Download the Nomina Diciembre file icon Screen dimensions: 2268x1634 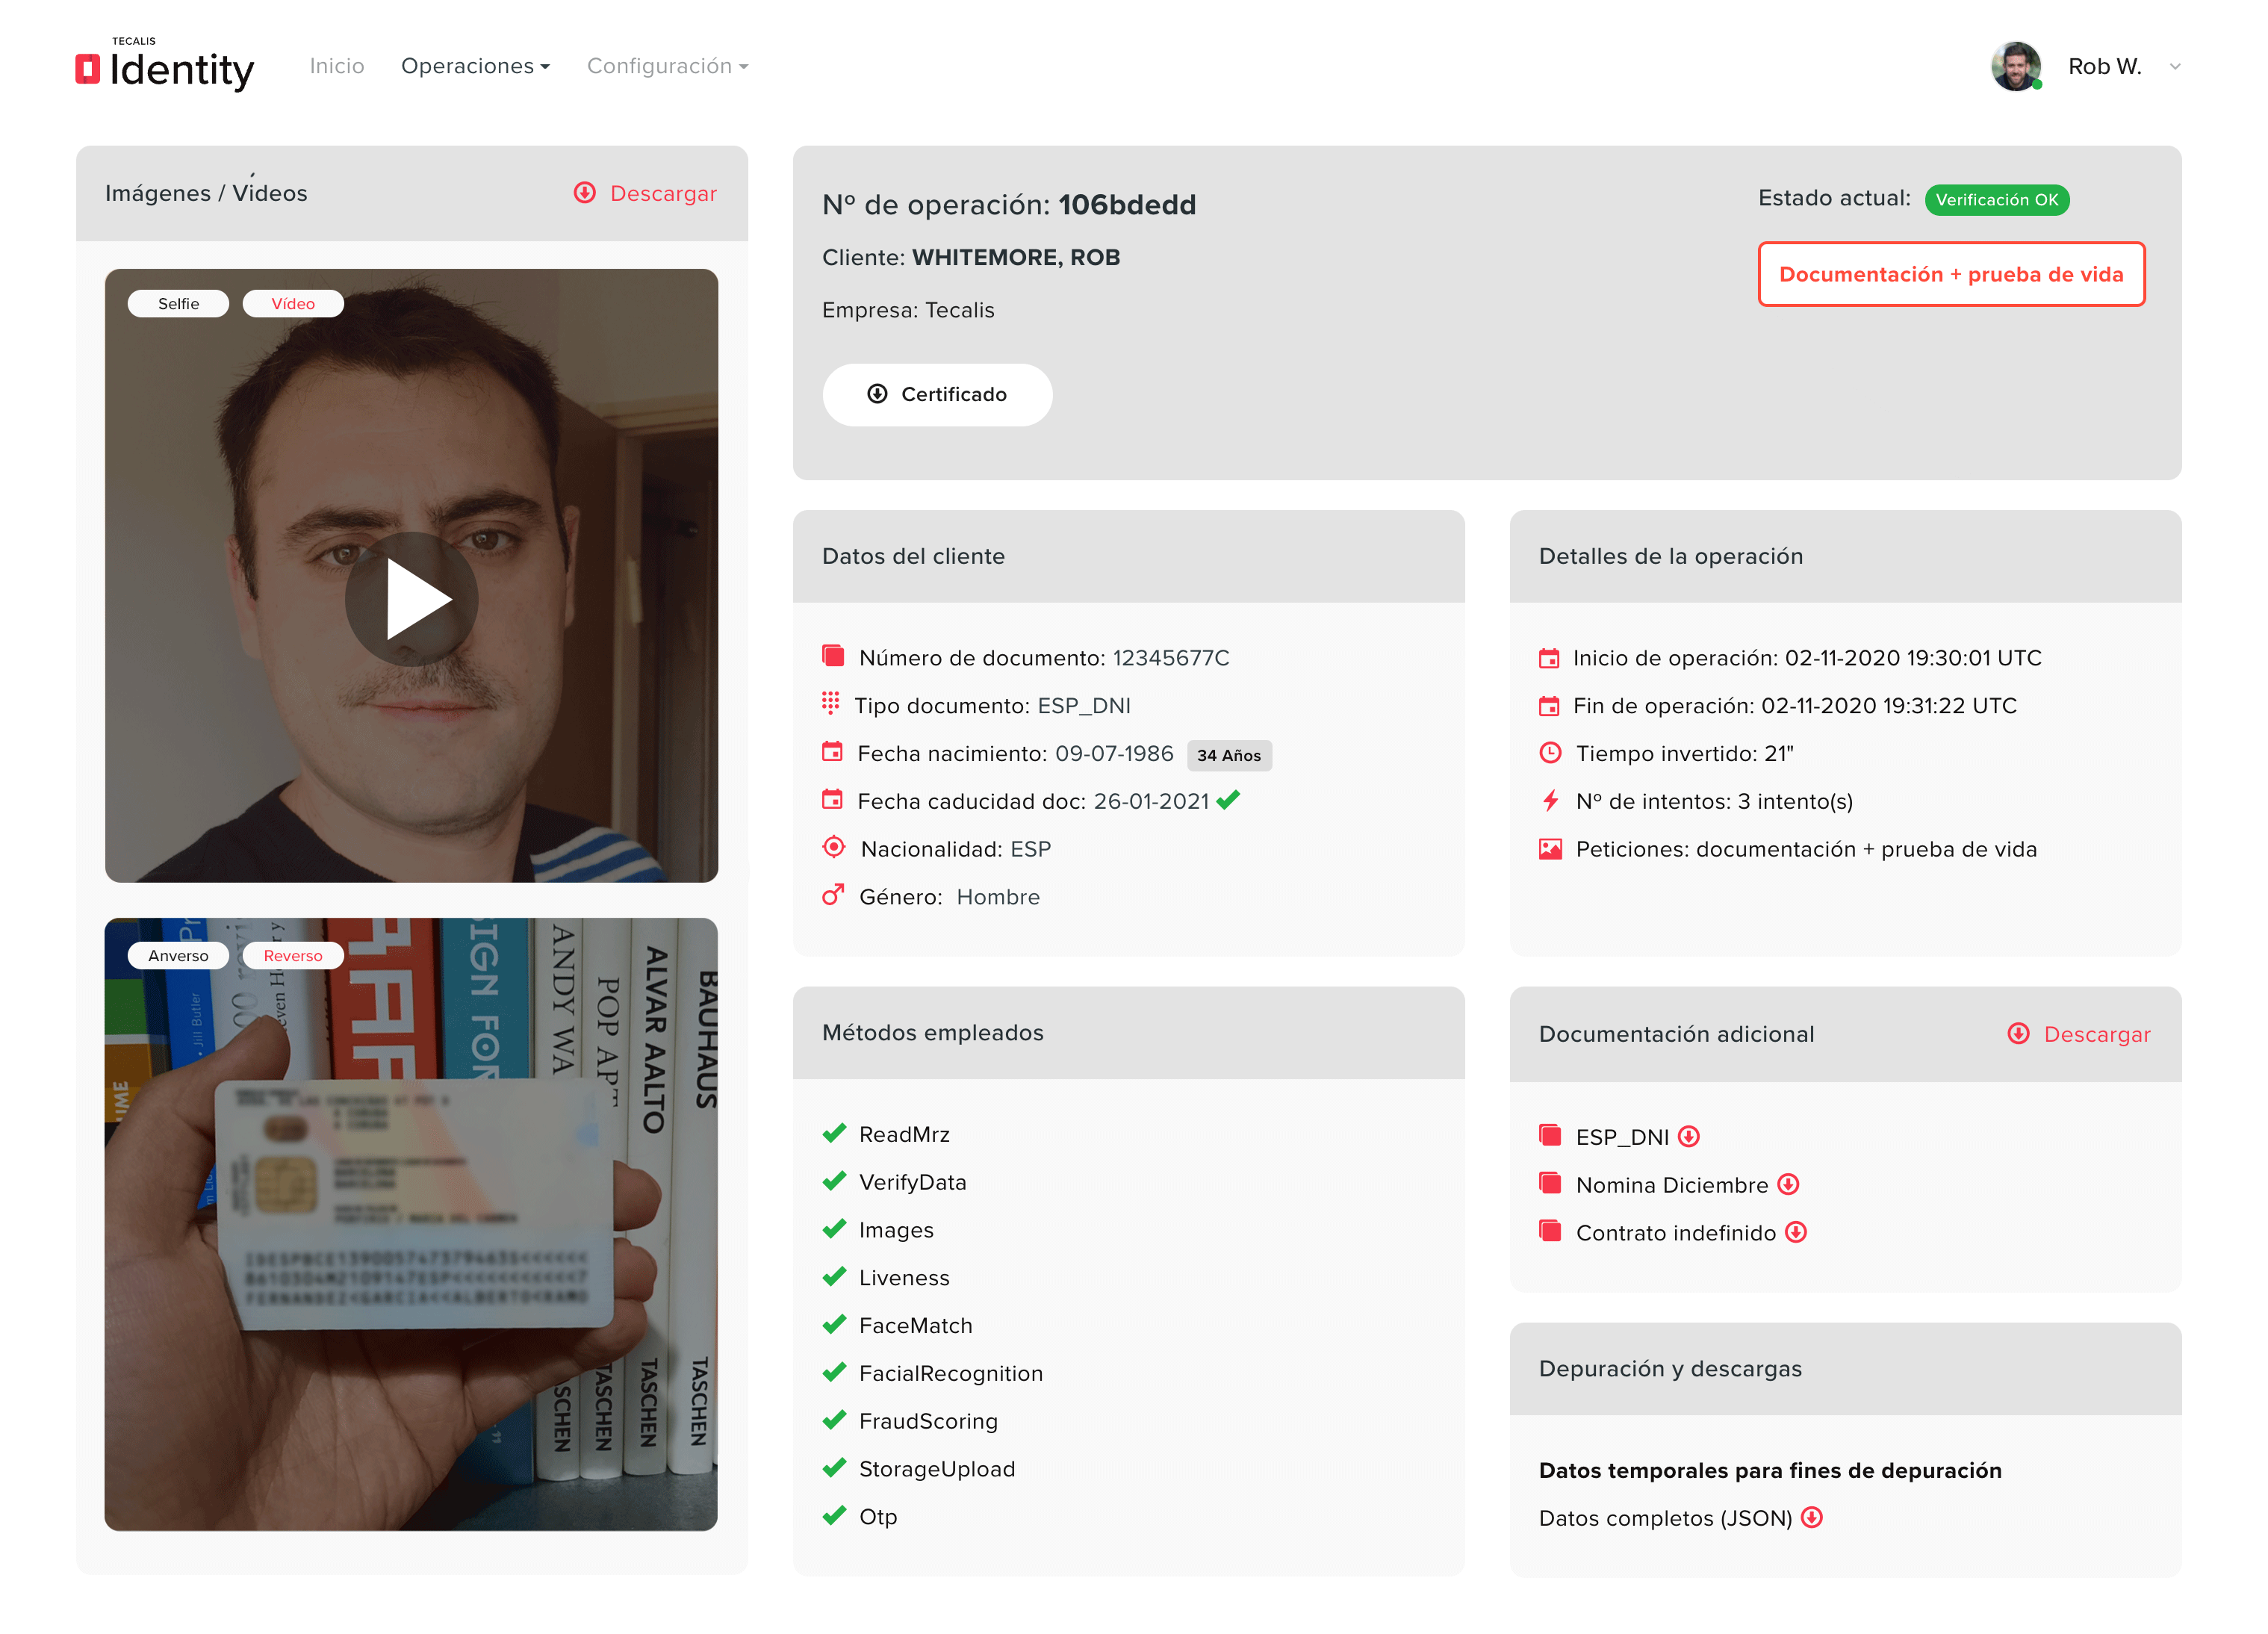click(1788, 1184)
